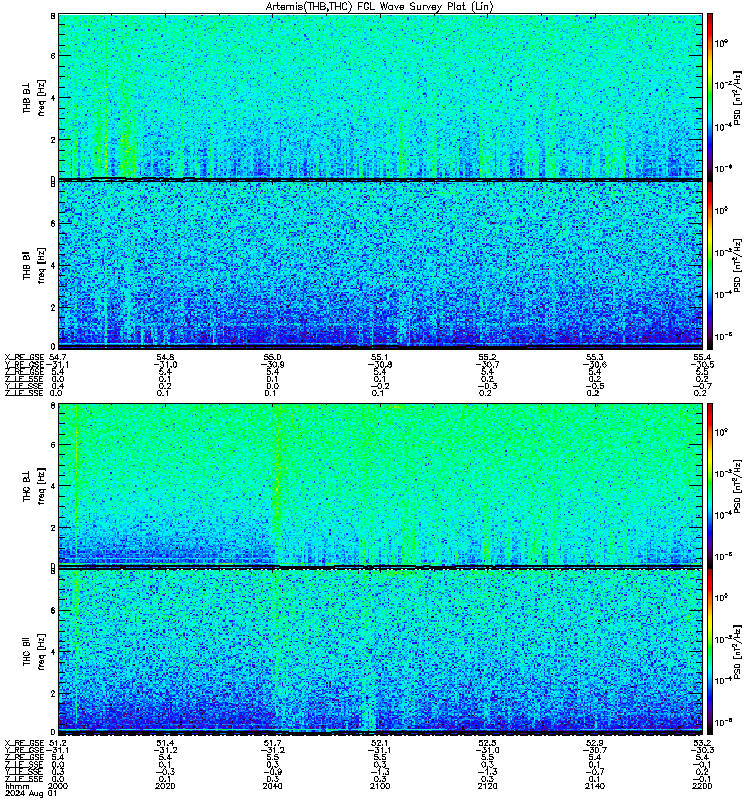Viewport: 750px width, 800px height.
Task: Click the THB B-parallel spectrogram panel
Action: (380, 265)
